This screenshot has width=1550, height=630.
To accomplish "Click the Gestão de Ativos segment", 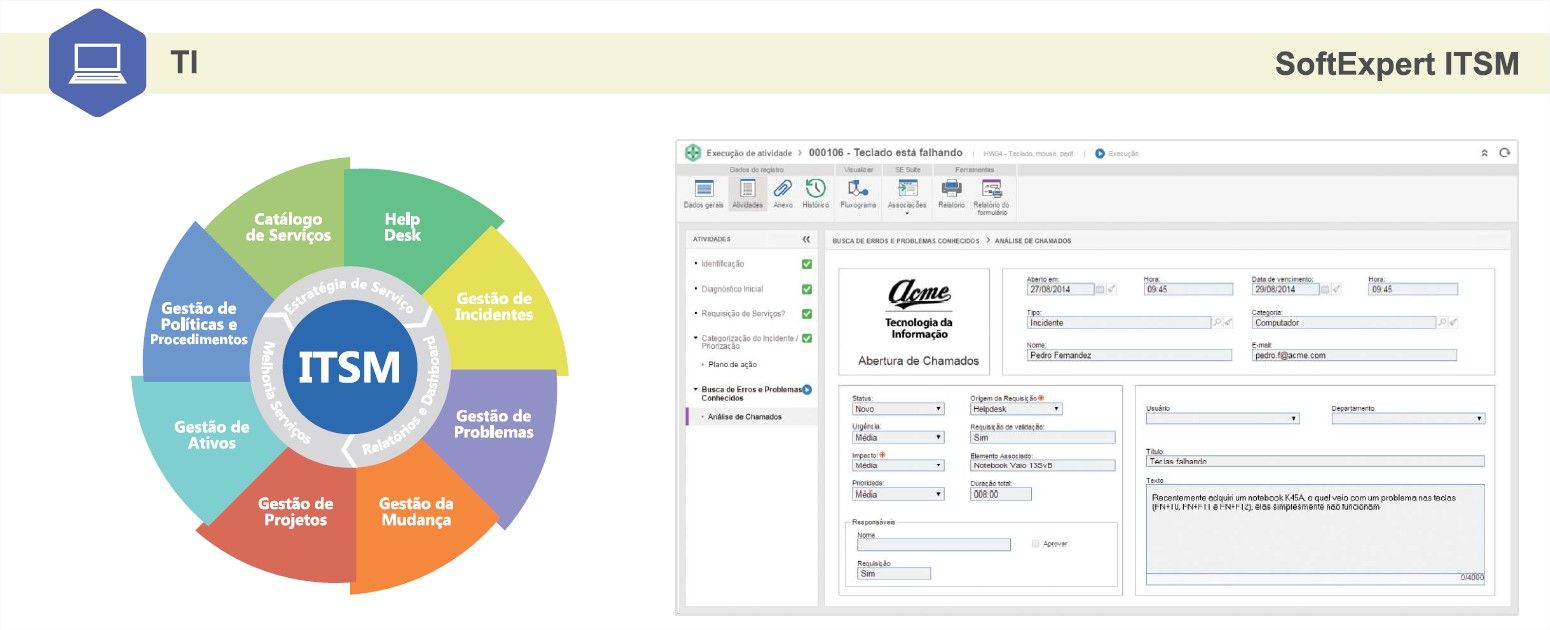I will 211,435.
